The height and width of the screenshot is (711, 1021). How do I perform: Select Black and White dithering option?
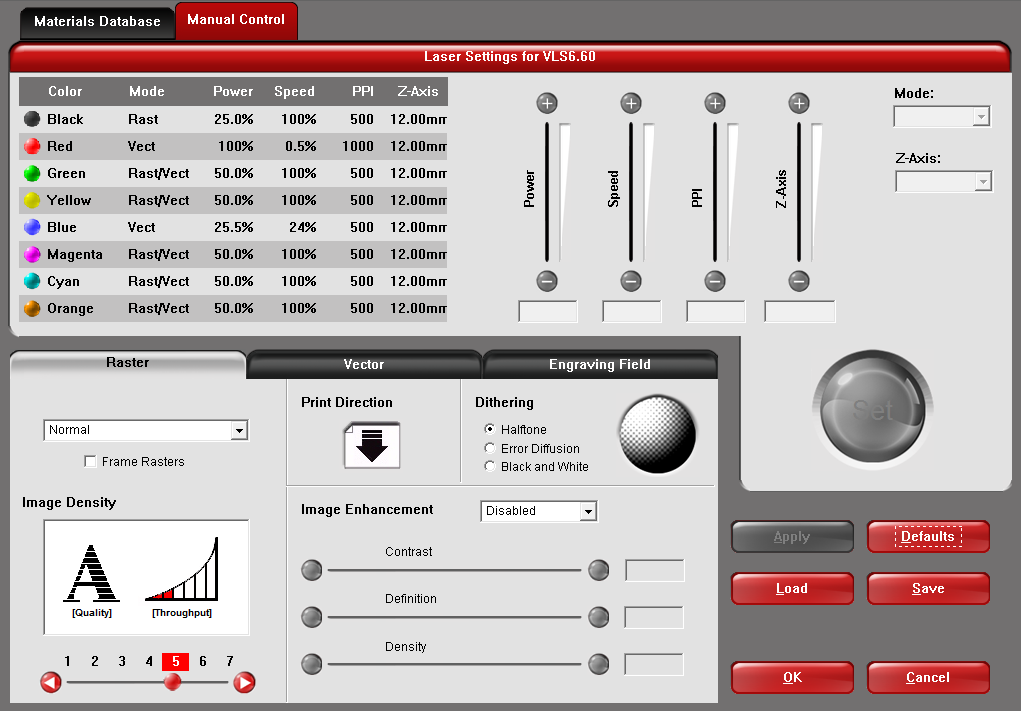coord(490,466)
